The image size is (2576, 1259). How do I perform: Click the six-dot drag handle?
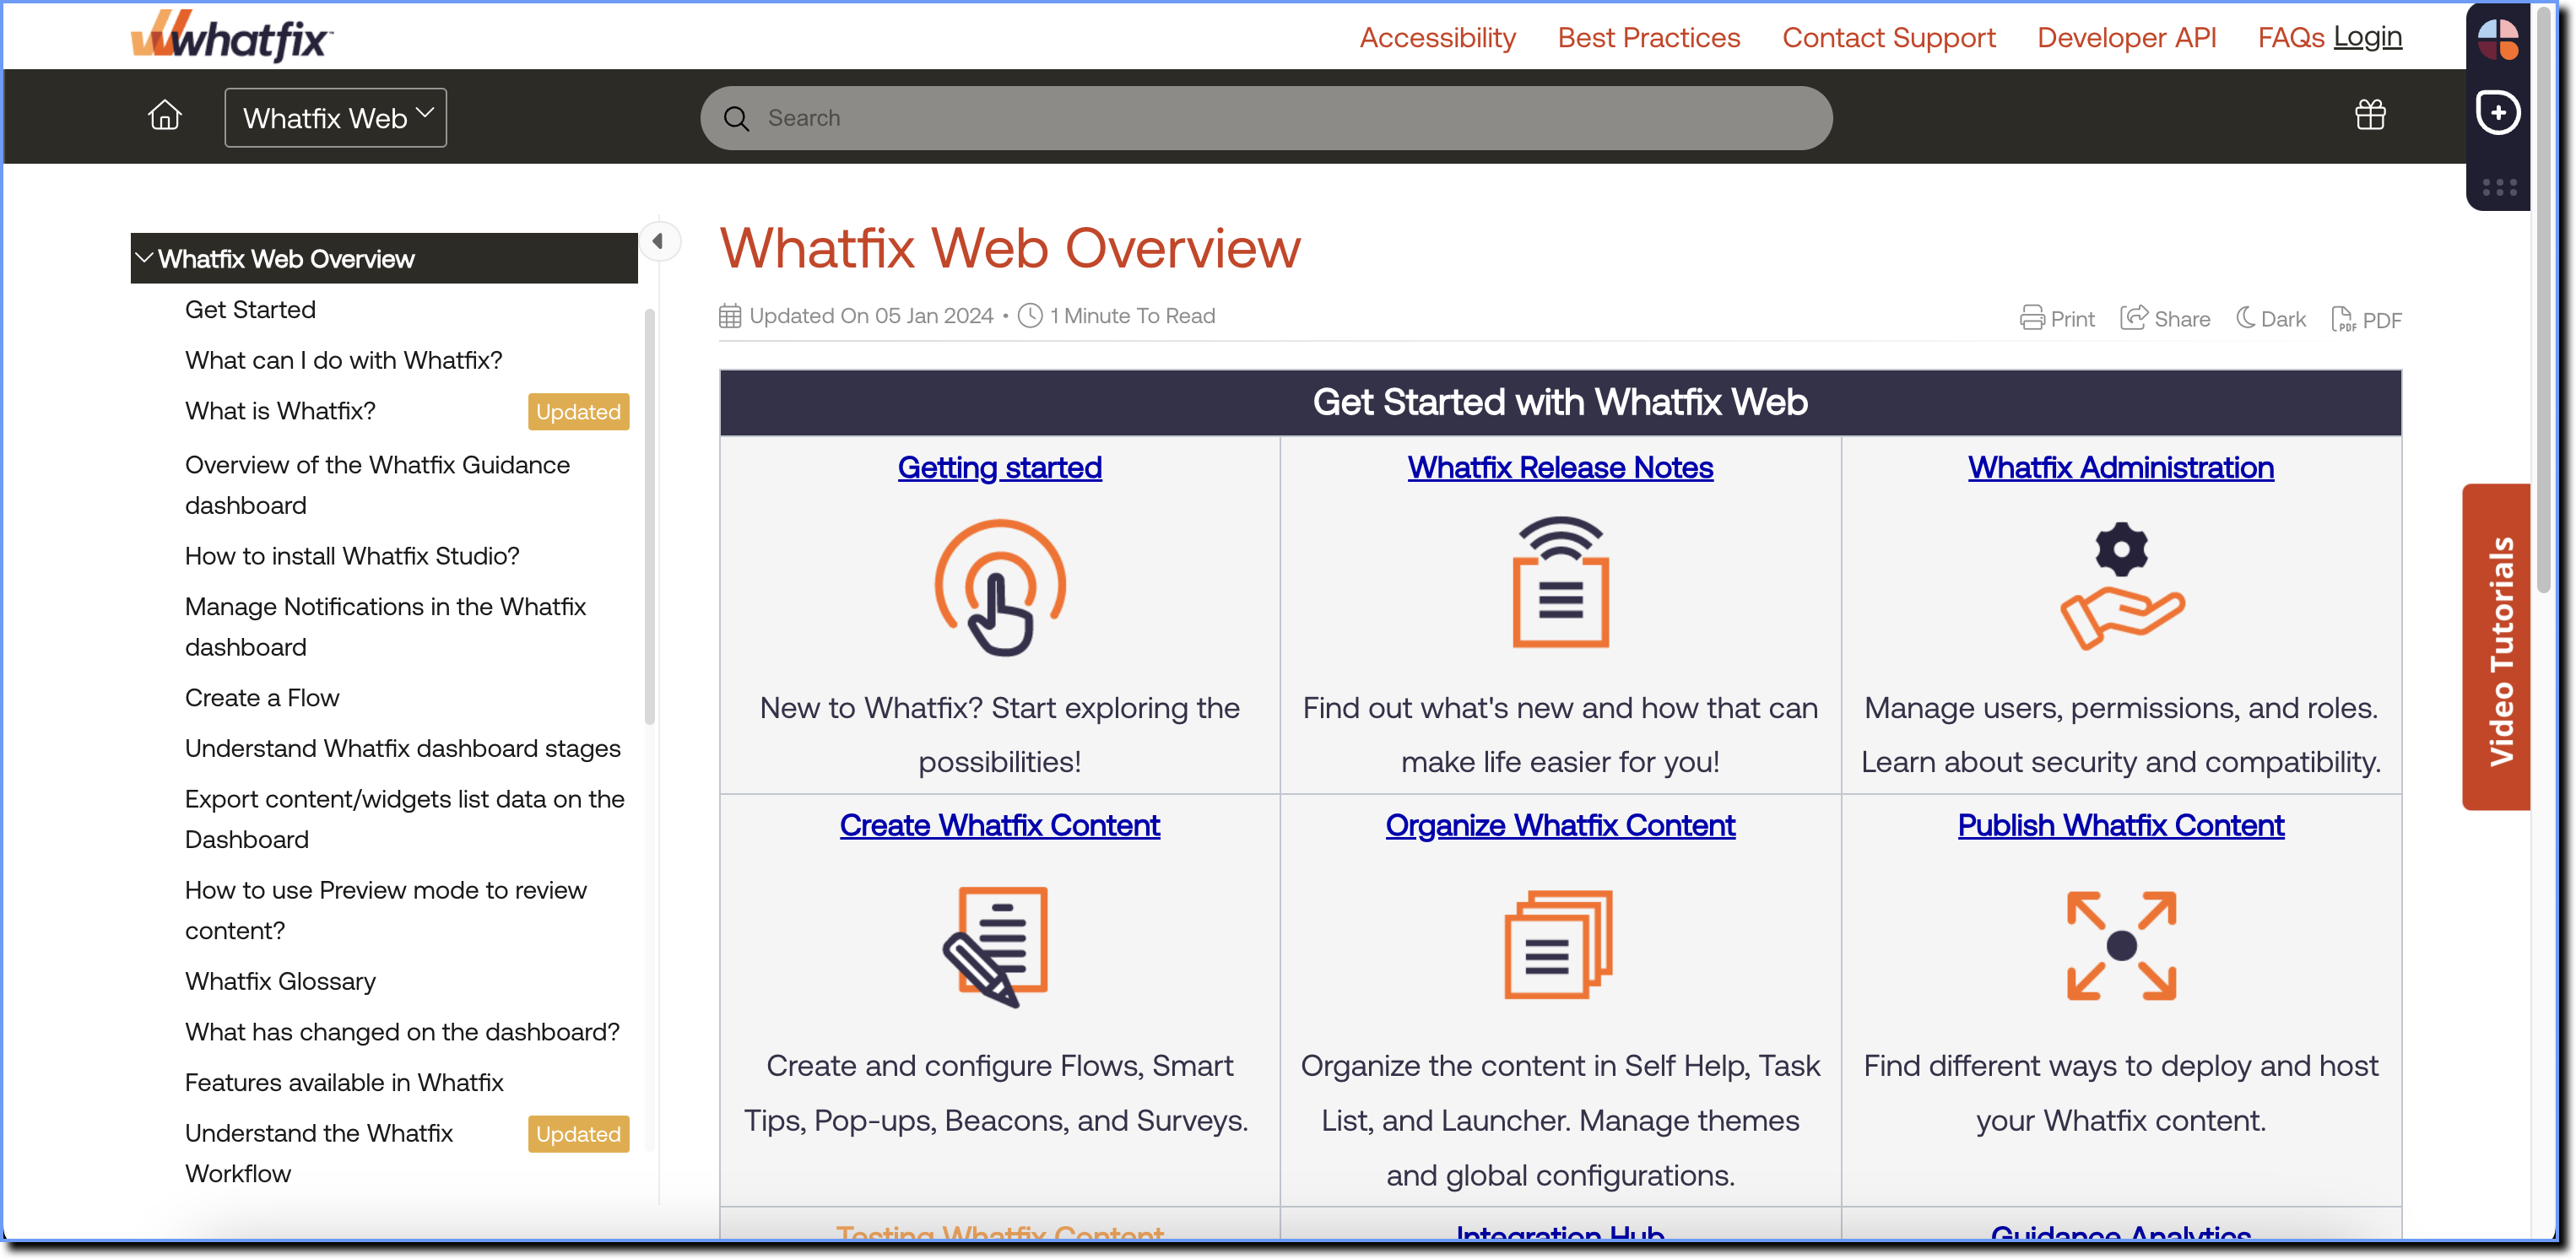pos(2498,187)
